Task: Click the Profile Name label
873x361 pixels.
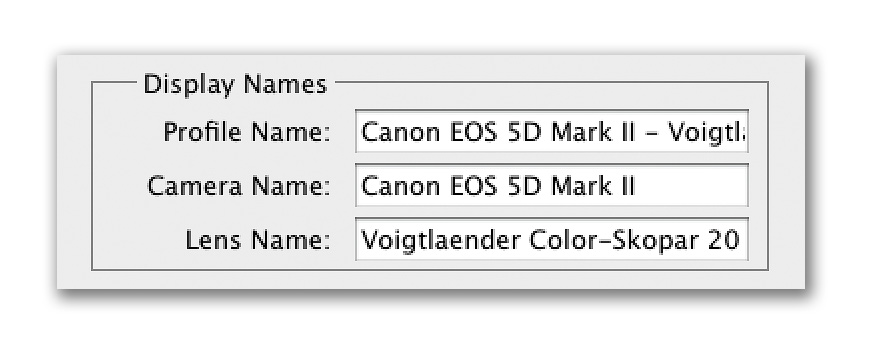Action: (246, 133)
